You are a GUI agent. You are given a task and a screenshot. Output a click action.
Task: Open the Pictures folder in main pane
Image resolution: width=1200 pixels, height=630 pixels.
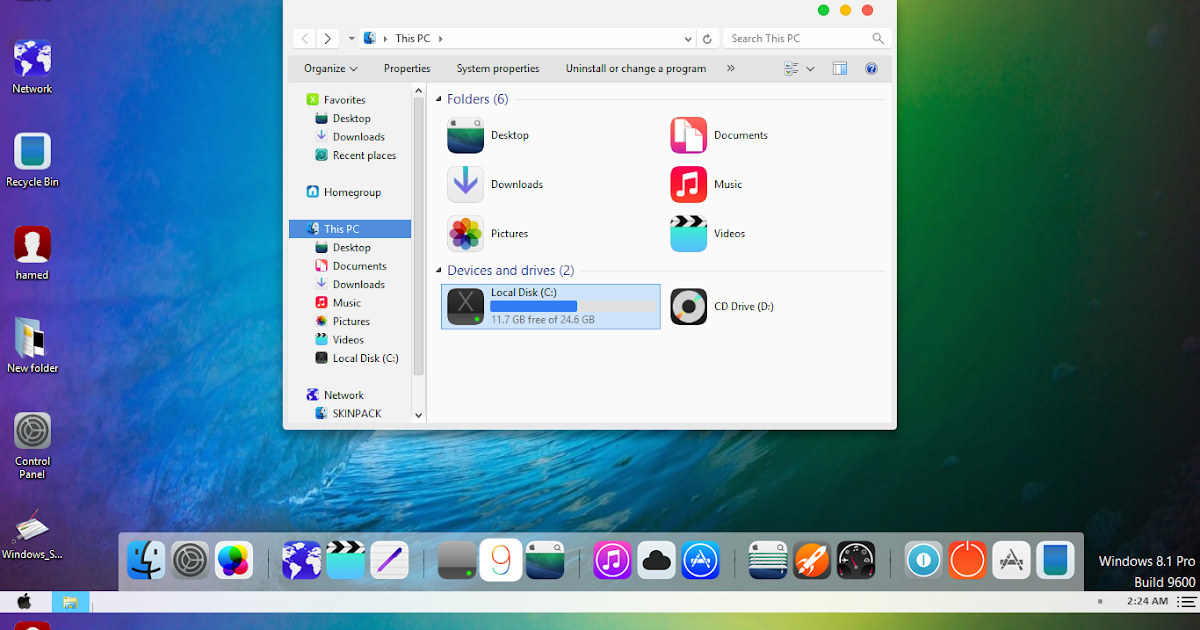488,233
